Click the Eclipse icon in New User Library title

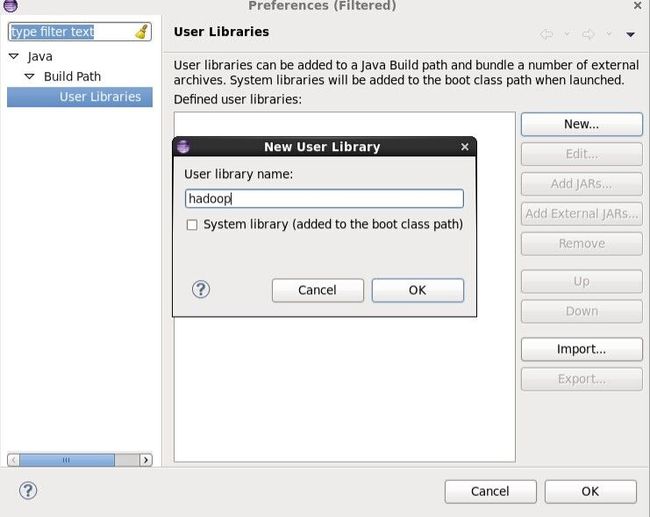point(183,146)
